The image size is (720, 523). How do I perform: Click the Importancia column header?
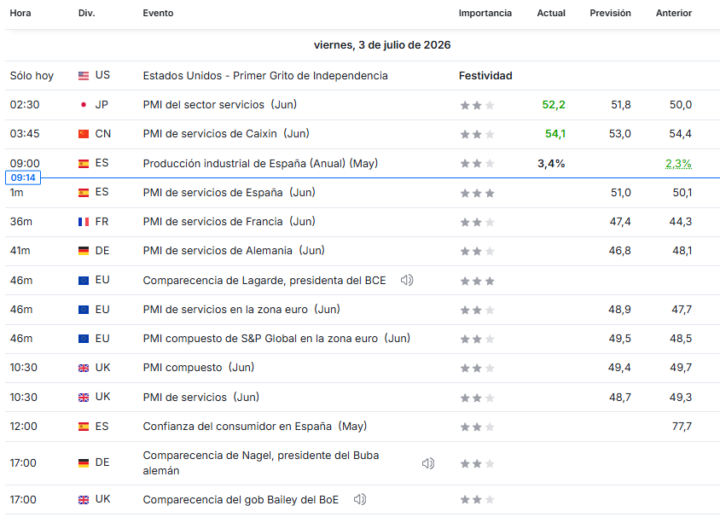485,13
